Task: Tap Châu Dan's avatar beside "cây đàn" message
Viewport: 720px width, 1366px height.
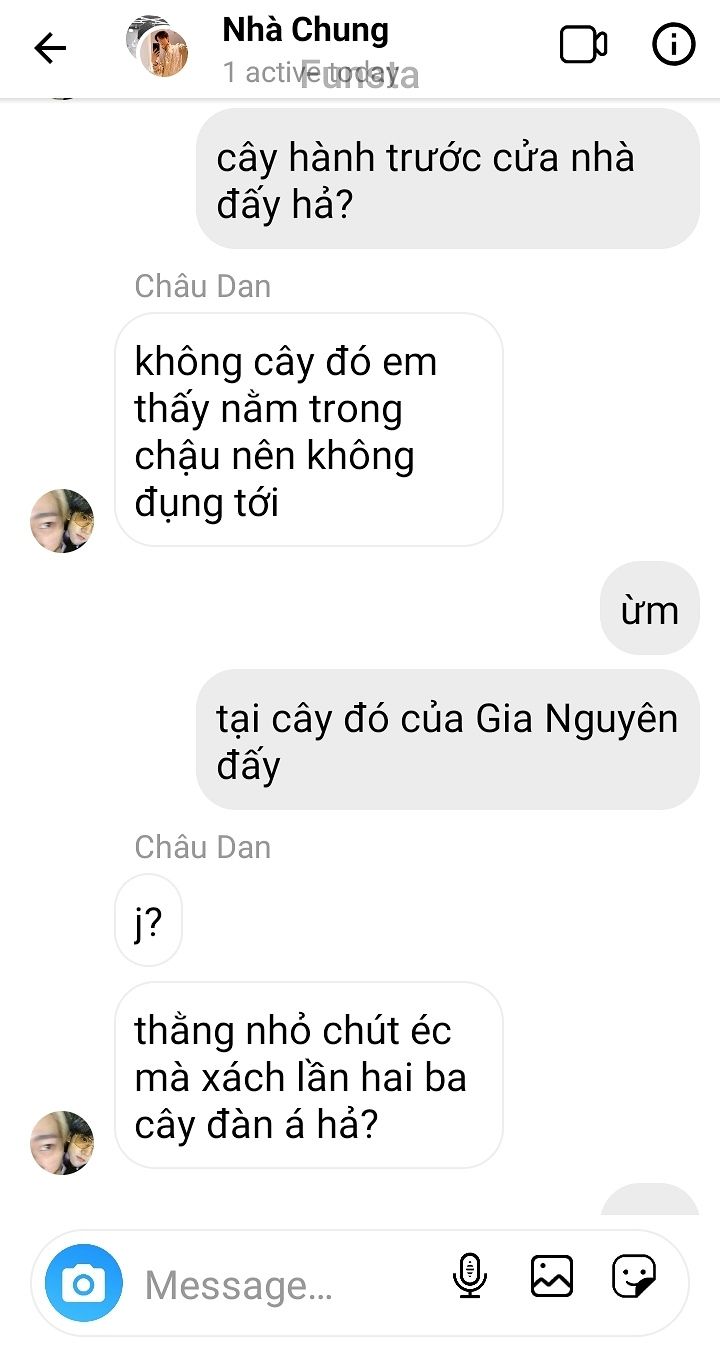Action: click(62, 1142)
